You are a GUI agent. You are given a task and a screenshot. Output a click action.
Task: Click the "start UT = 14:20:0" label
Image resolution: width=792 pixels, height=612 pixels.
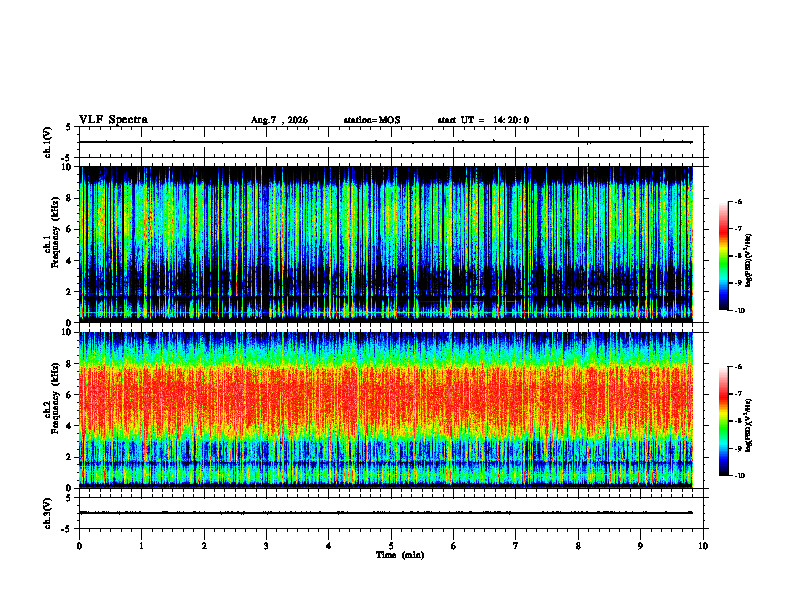pyautogui.click(x=483, y=120)
